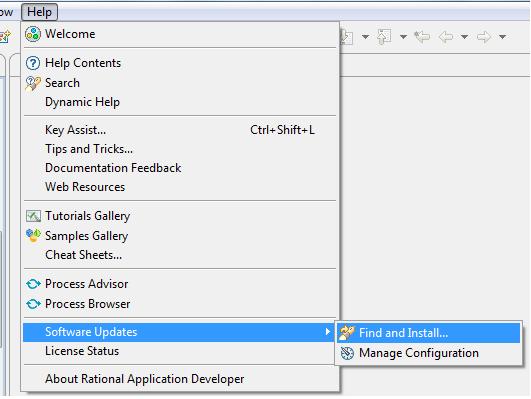This screenshot has width=531, height=399.
Task: Choose Search from Help menu
Action: (x=62, y=83)
